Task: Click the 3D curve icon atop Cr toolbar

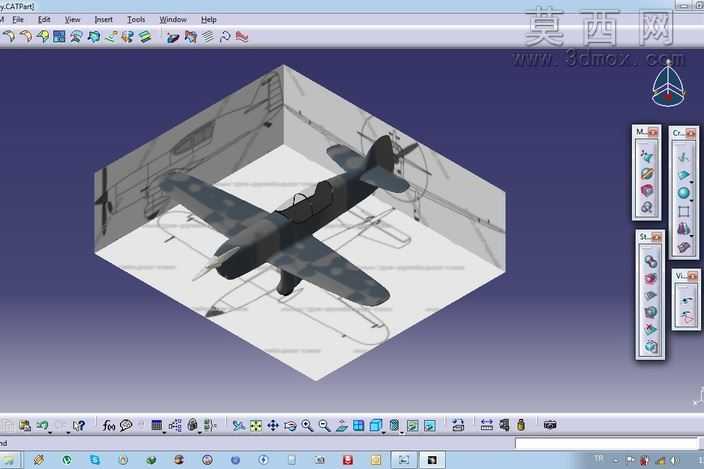Action: pos(683,157)
